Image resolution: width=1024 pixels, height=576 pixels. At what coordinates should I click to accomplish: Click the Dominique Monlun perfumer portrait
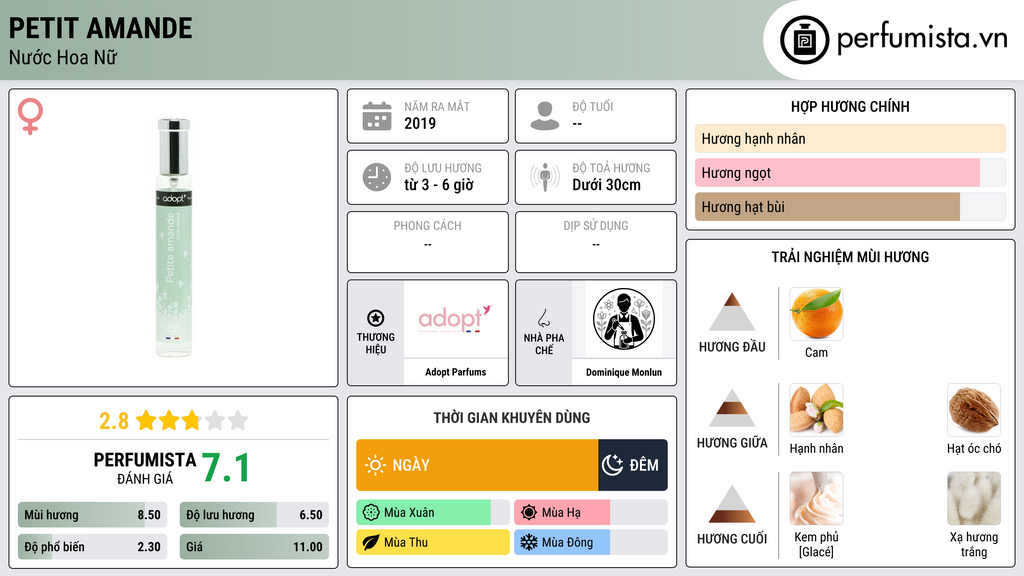624,319
